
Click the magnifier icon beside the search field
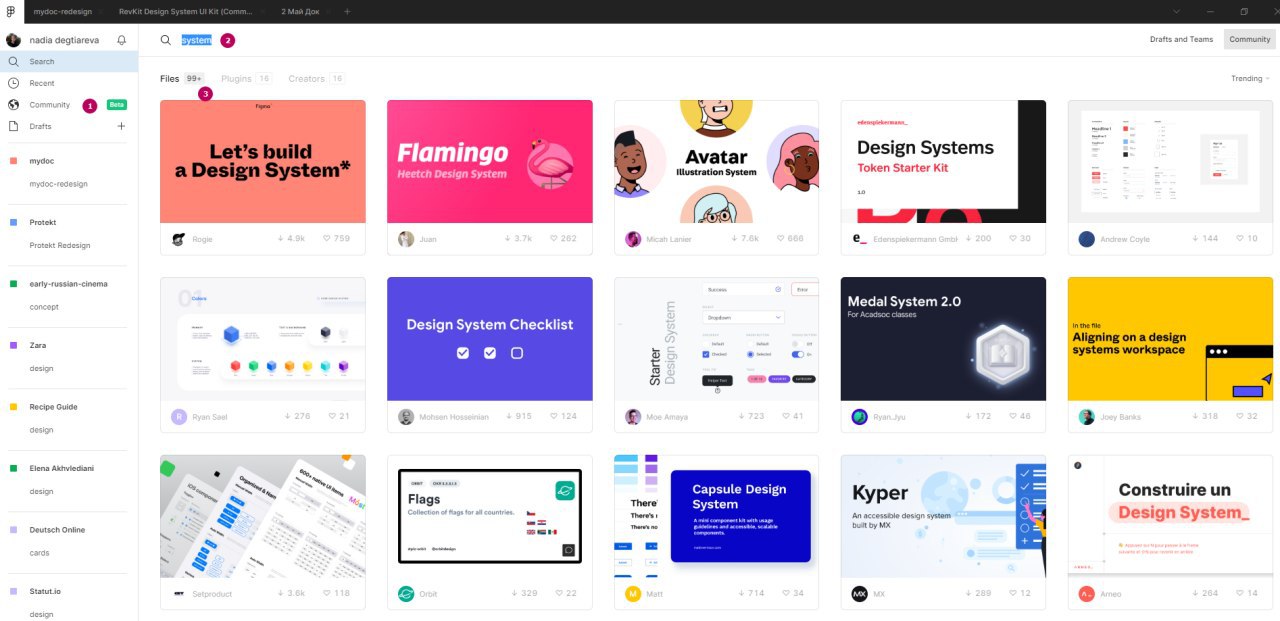(166, 40)
